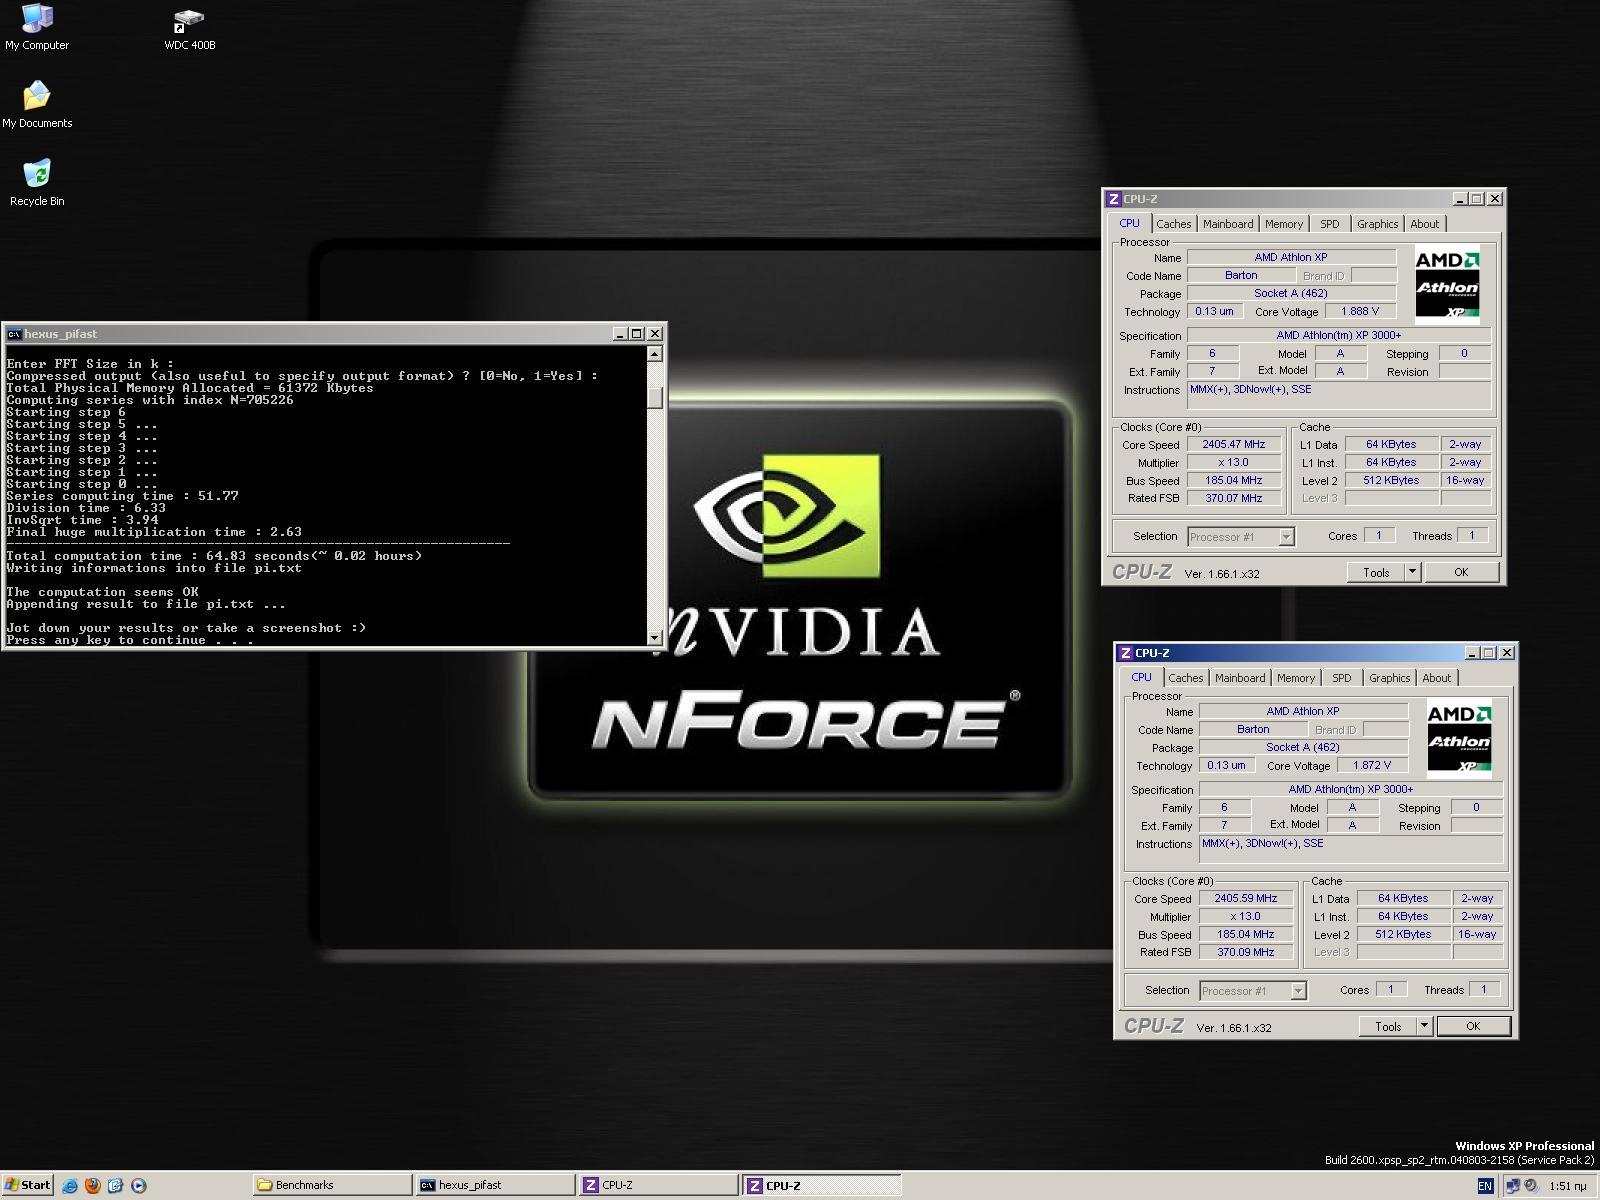
Task: Close the hexus_pifast console window
Action: click(x=655, y=334)
